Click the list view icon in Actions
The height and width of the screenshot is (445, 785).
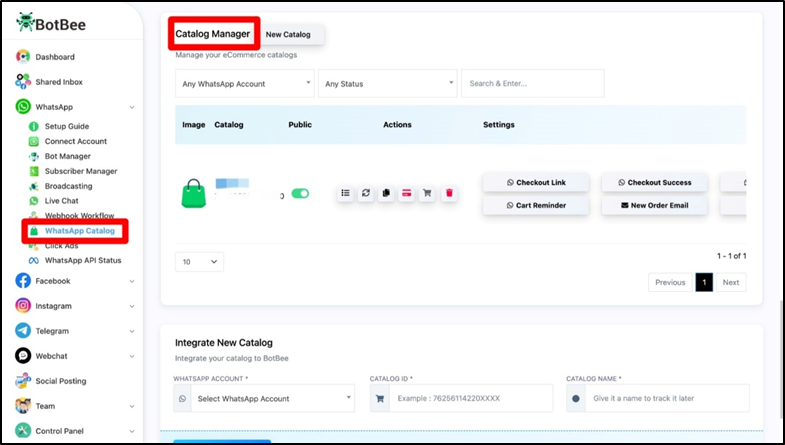click(x=346, y=193)
